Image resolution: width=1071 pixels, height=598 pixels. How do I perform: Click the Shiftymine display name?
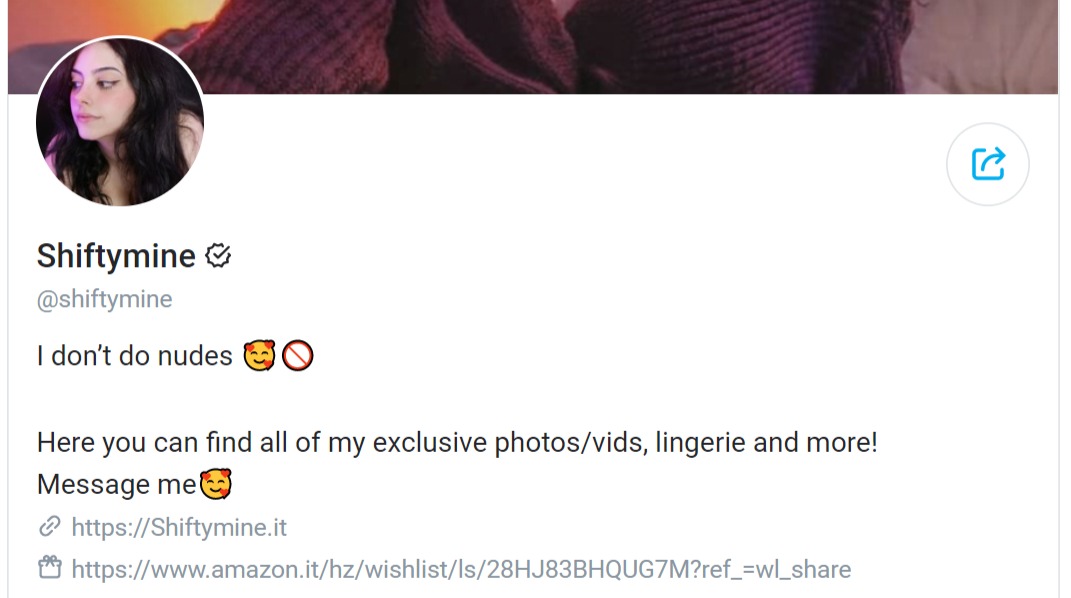[x=116, y=257]
